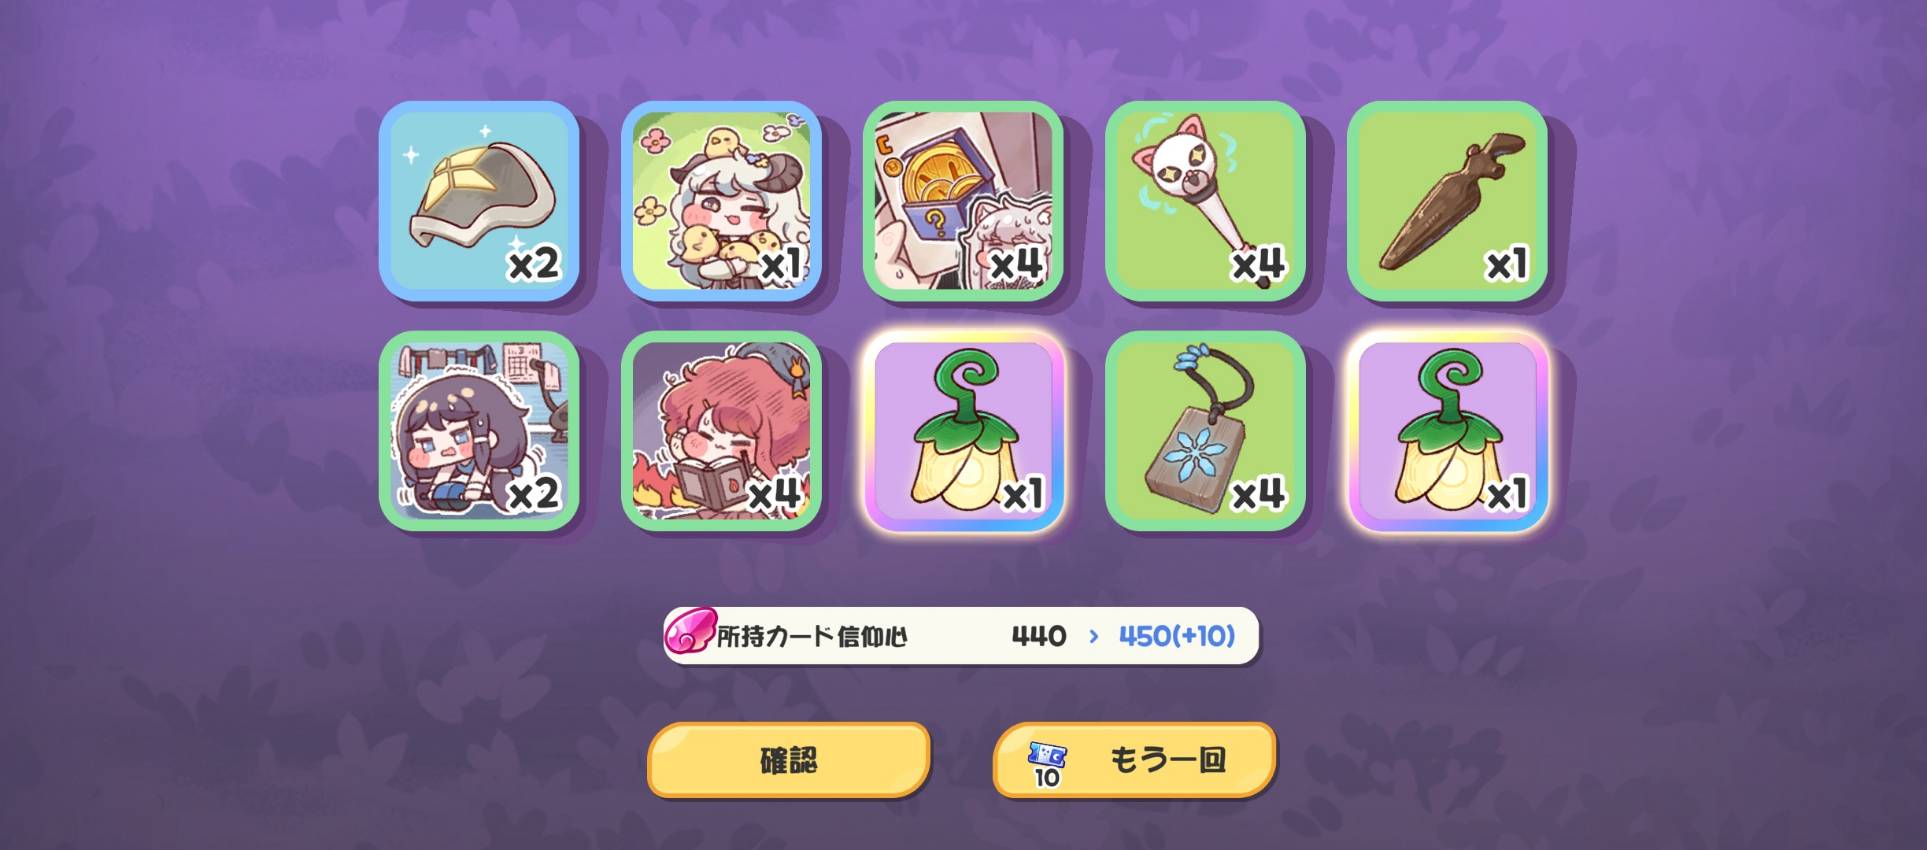Select the snowflake stone pendant item x4
Viewport: 1927px width, 850px height.
[x=1205, y=430]
